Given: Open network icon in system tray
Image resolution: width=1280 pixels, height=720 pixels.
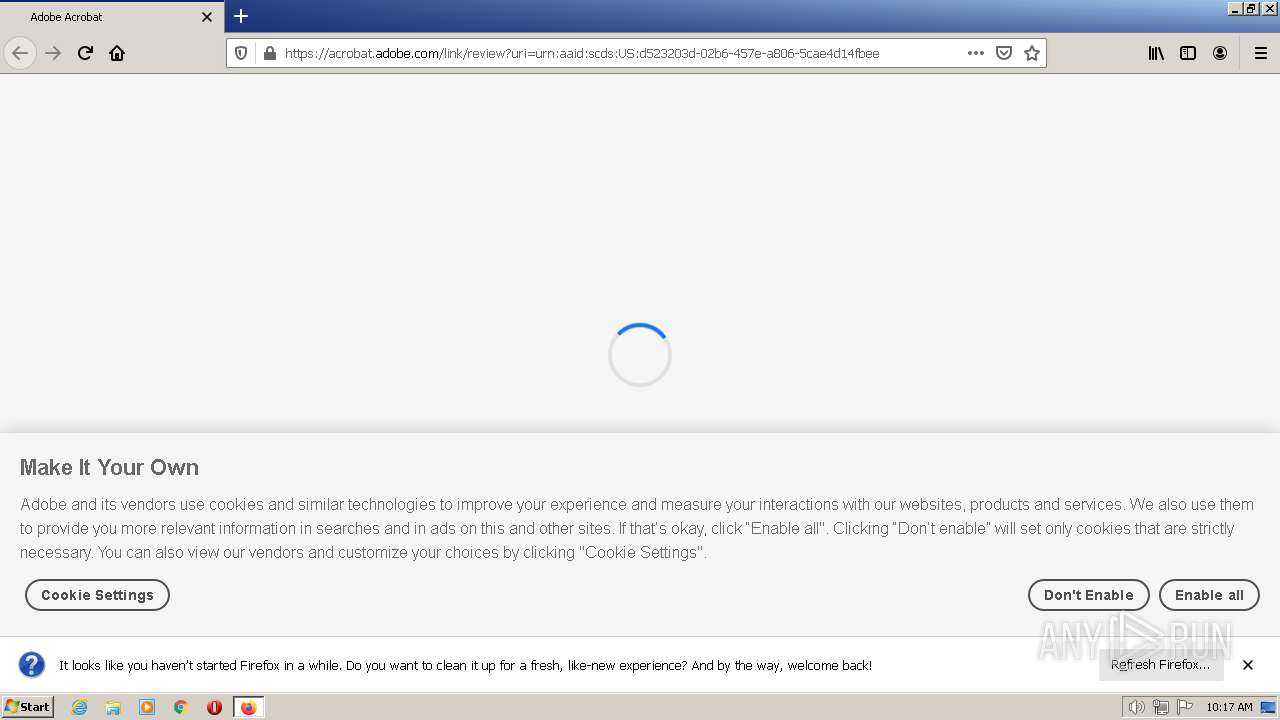Looking at the screenshot, I should coord(1160,707).
